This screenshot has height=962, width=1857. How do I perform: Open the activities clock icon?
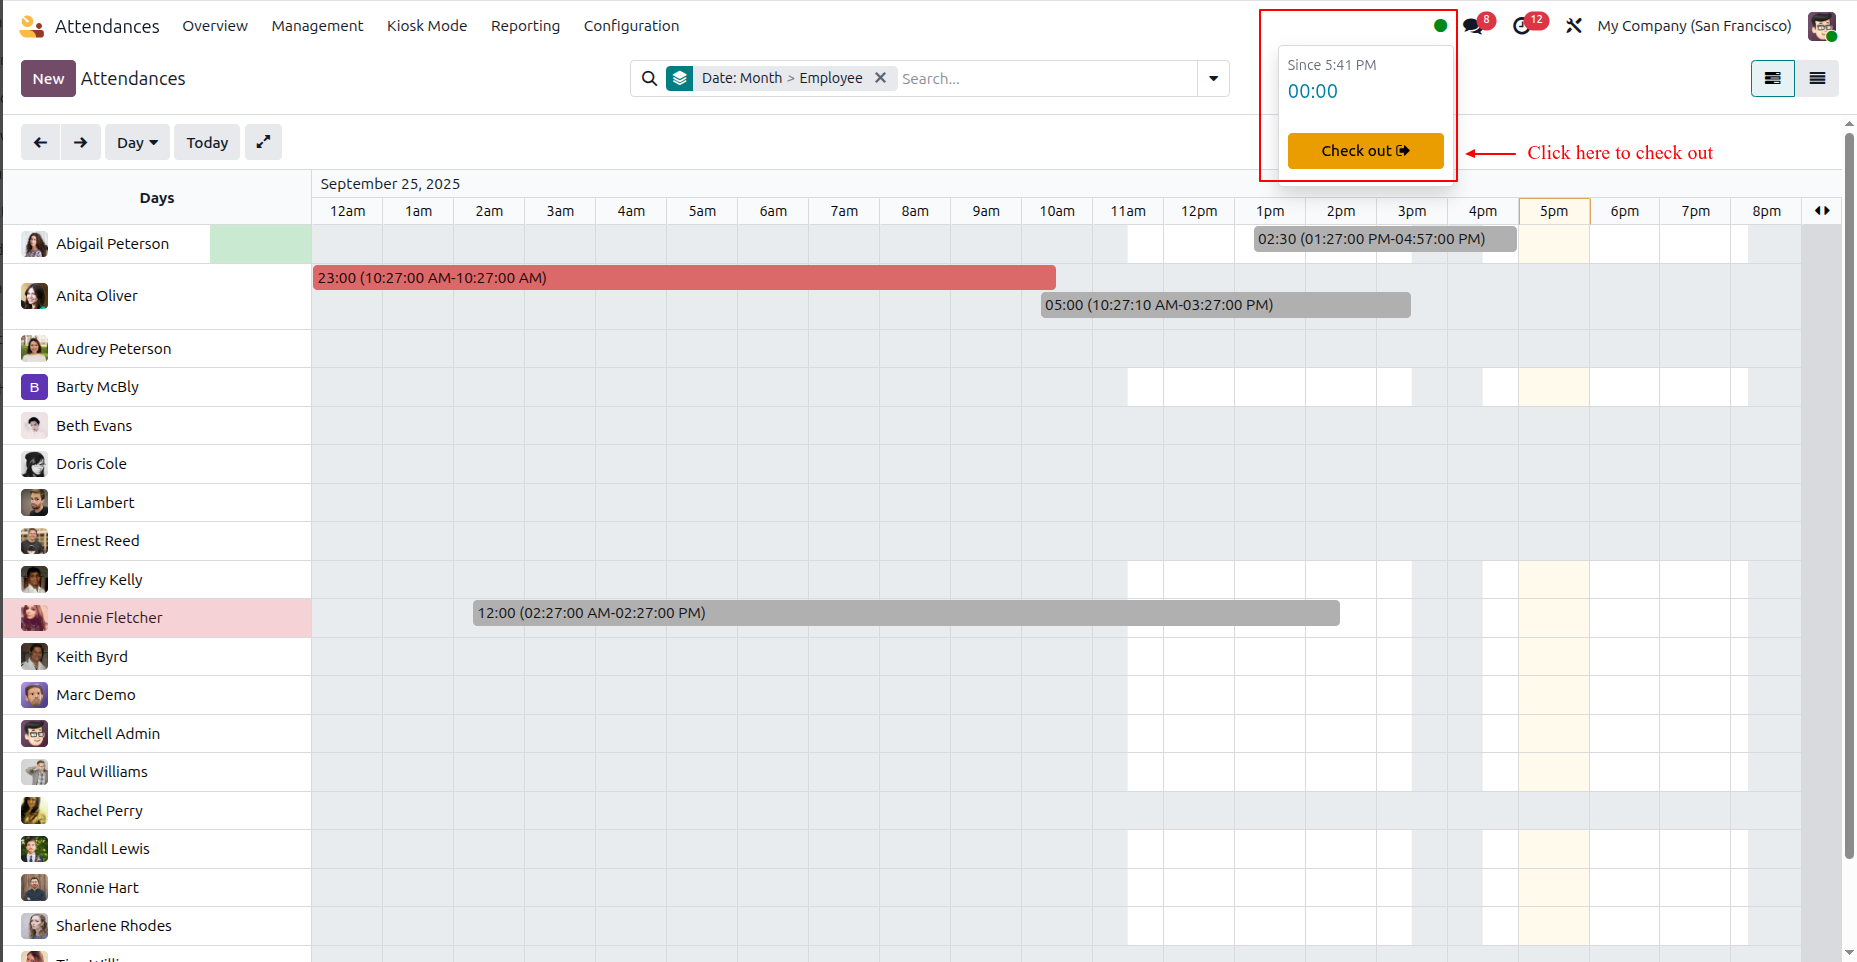point(1524,26)
